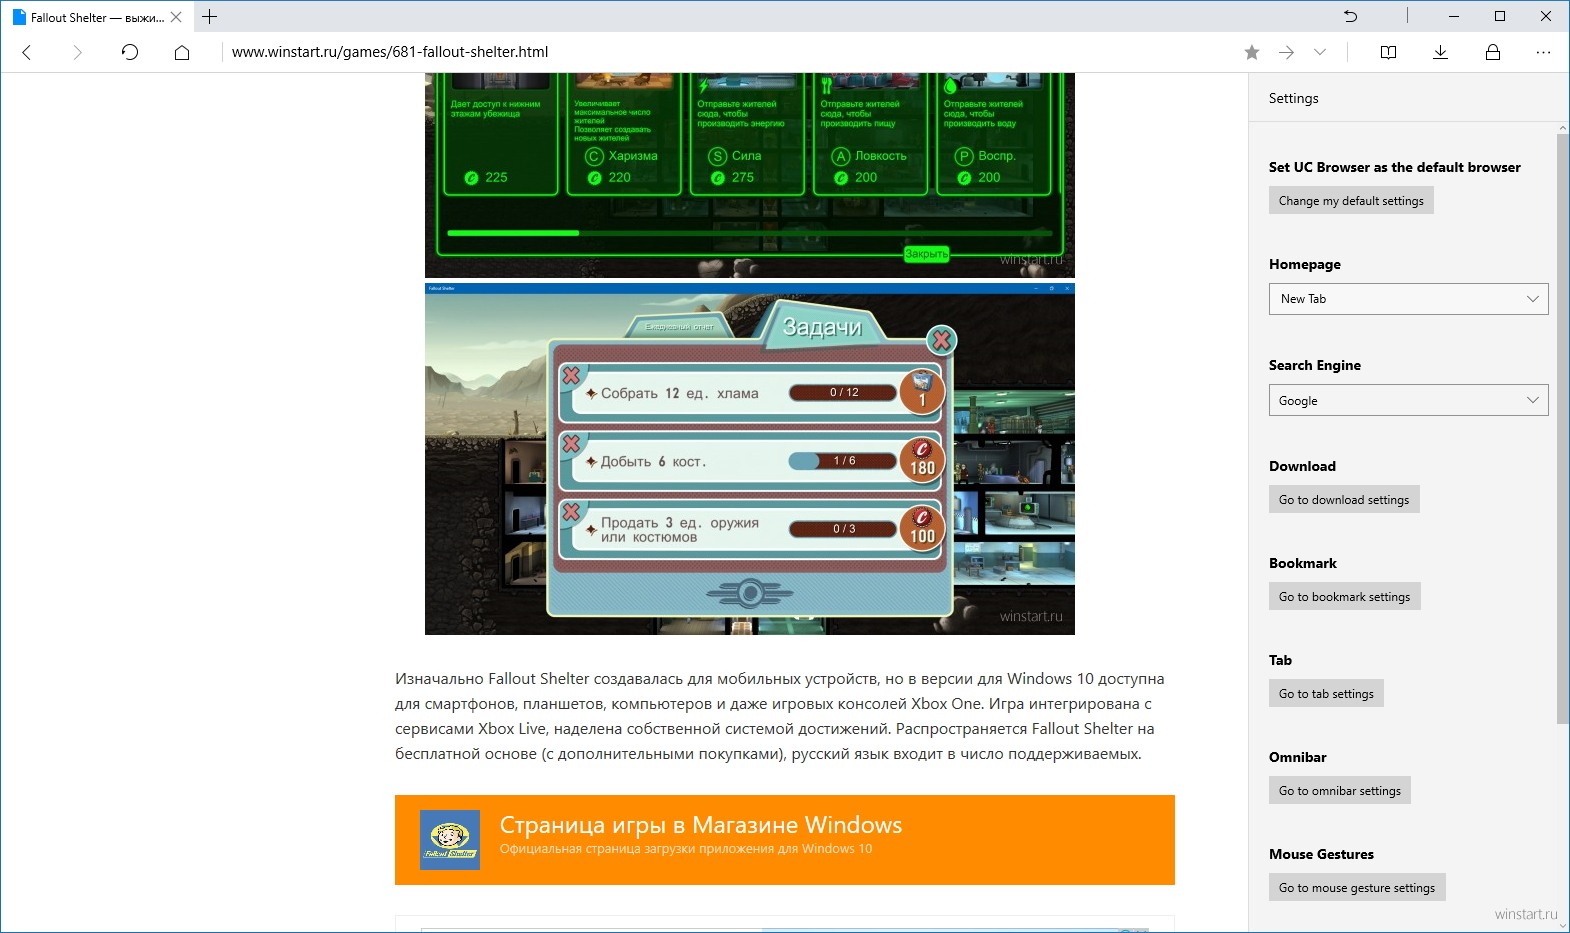The width and height of the screenshot is (1570, 933).
Task: Click the Сила 275 room card
Action: coord(747,134)
